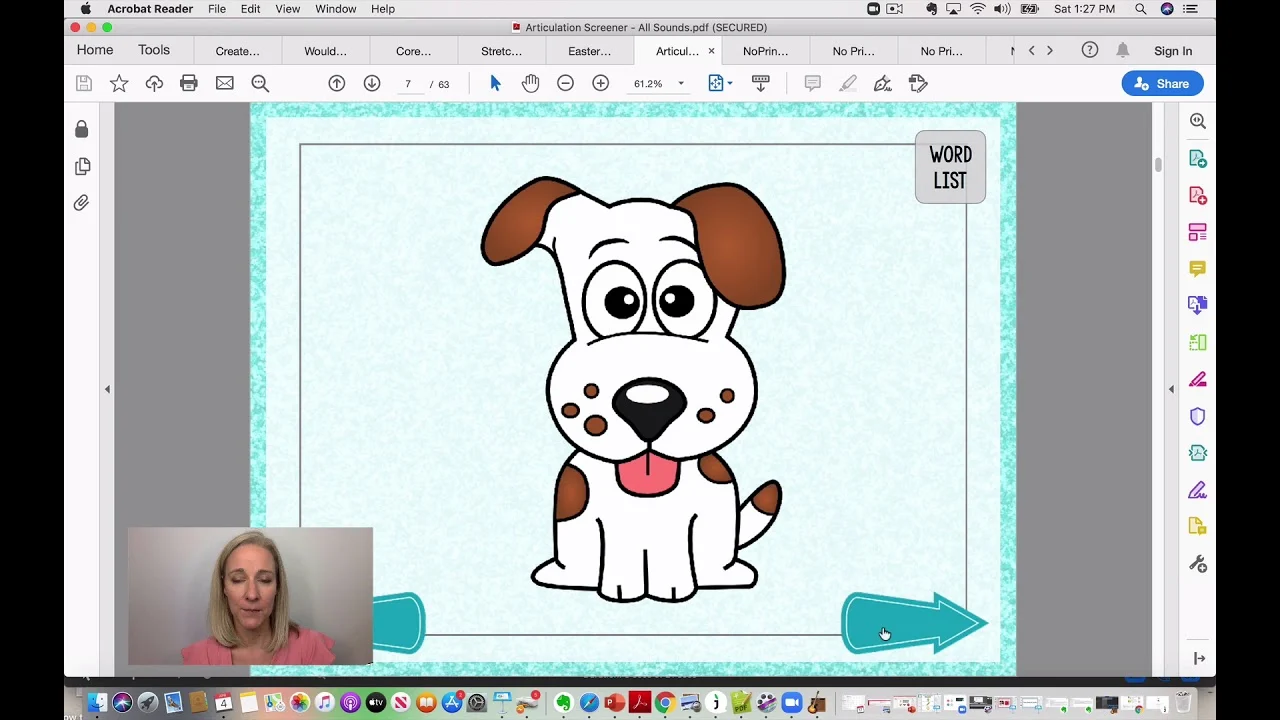Image resolution: width=1280 pixels, height=720 pixels.
Task: Click the cloud upload icon
Action: [x=154, y=84]
